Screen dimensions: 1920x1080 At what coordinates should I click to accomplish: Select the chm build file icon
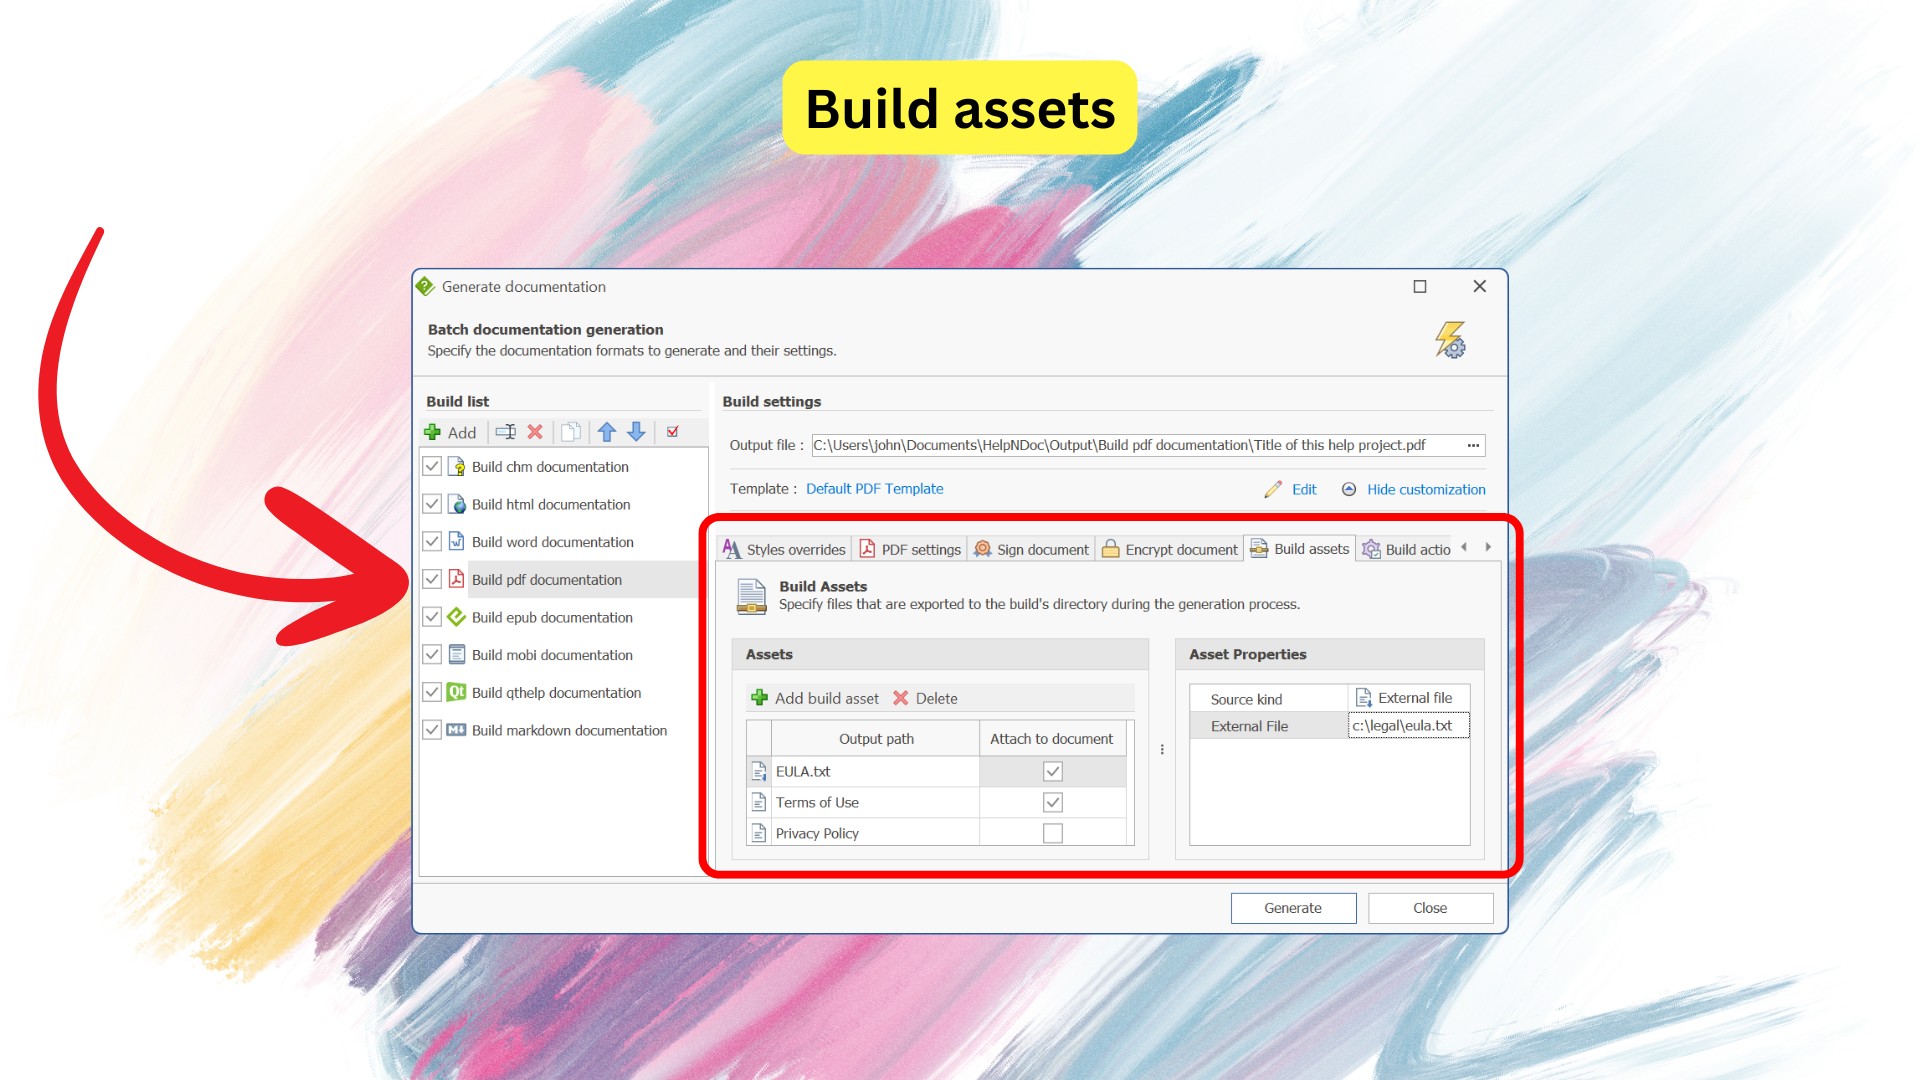(457, 467)
